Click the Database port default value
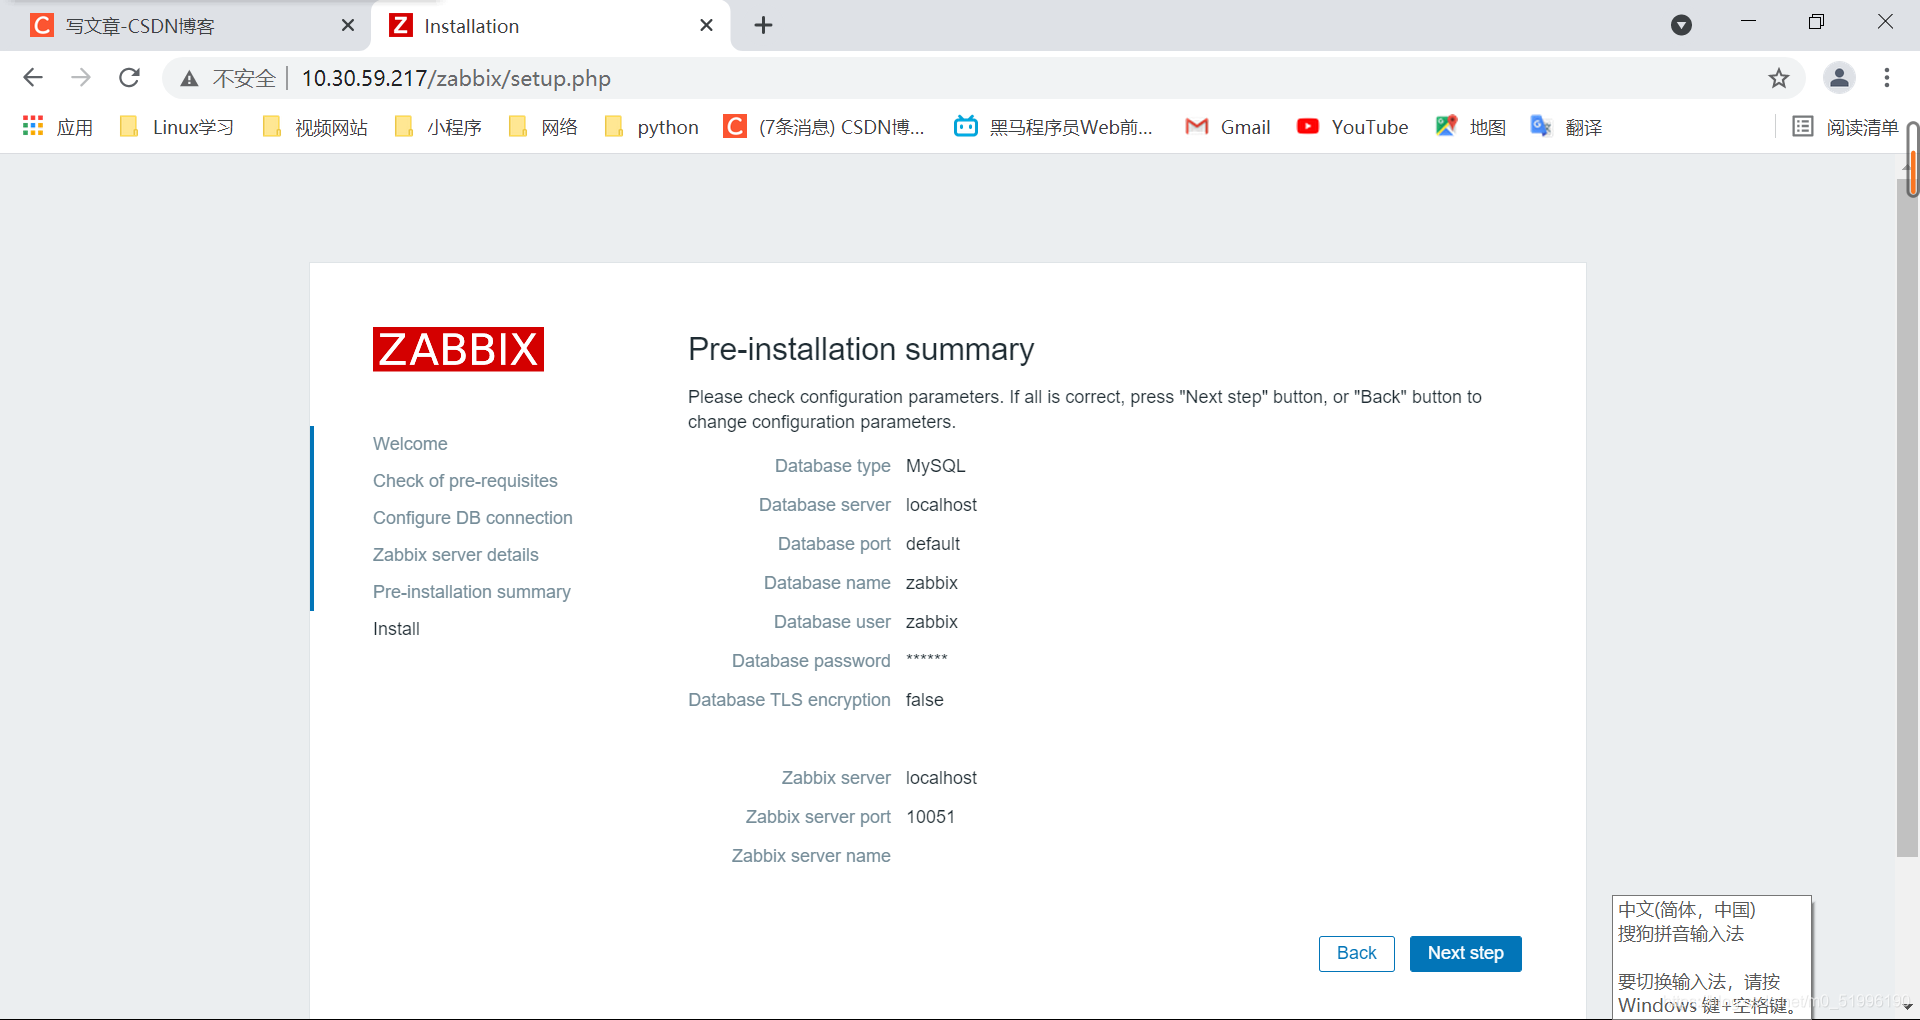The height and width of the screenshot is (1020, 1920). tap(933, 544)
